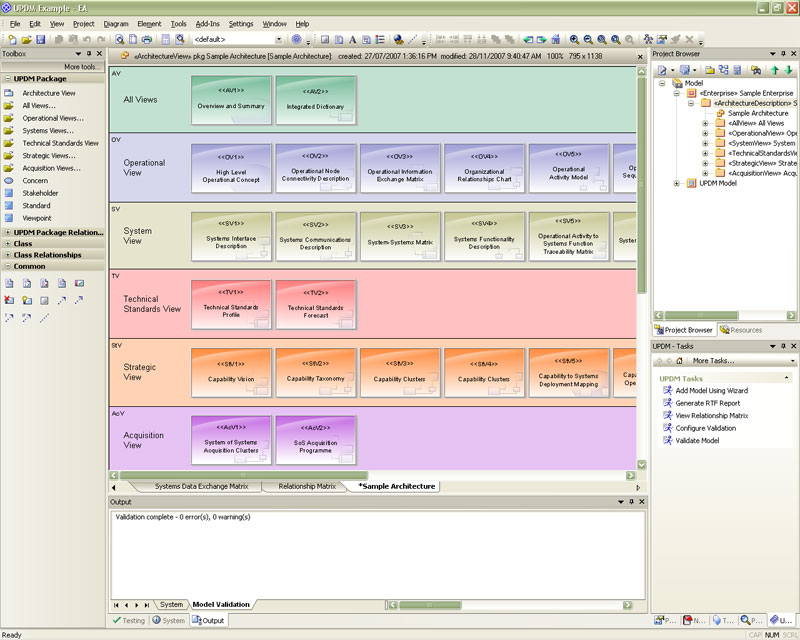Expand the UPDM Model tree node

677,183
